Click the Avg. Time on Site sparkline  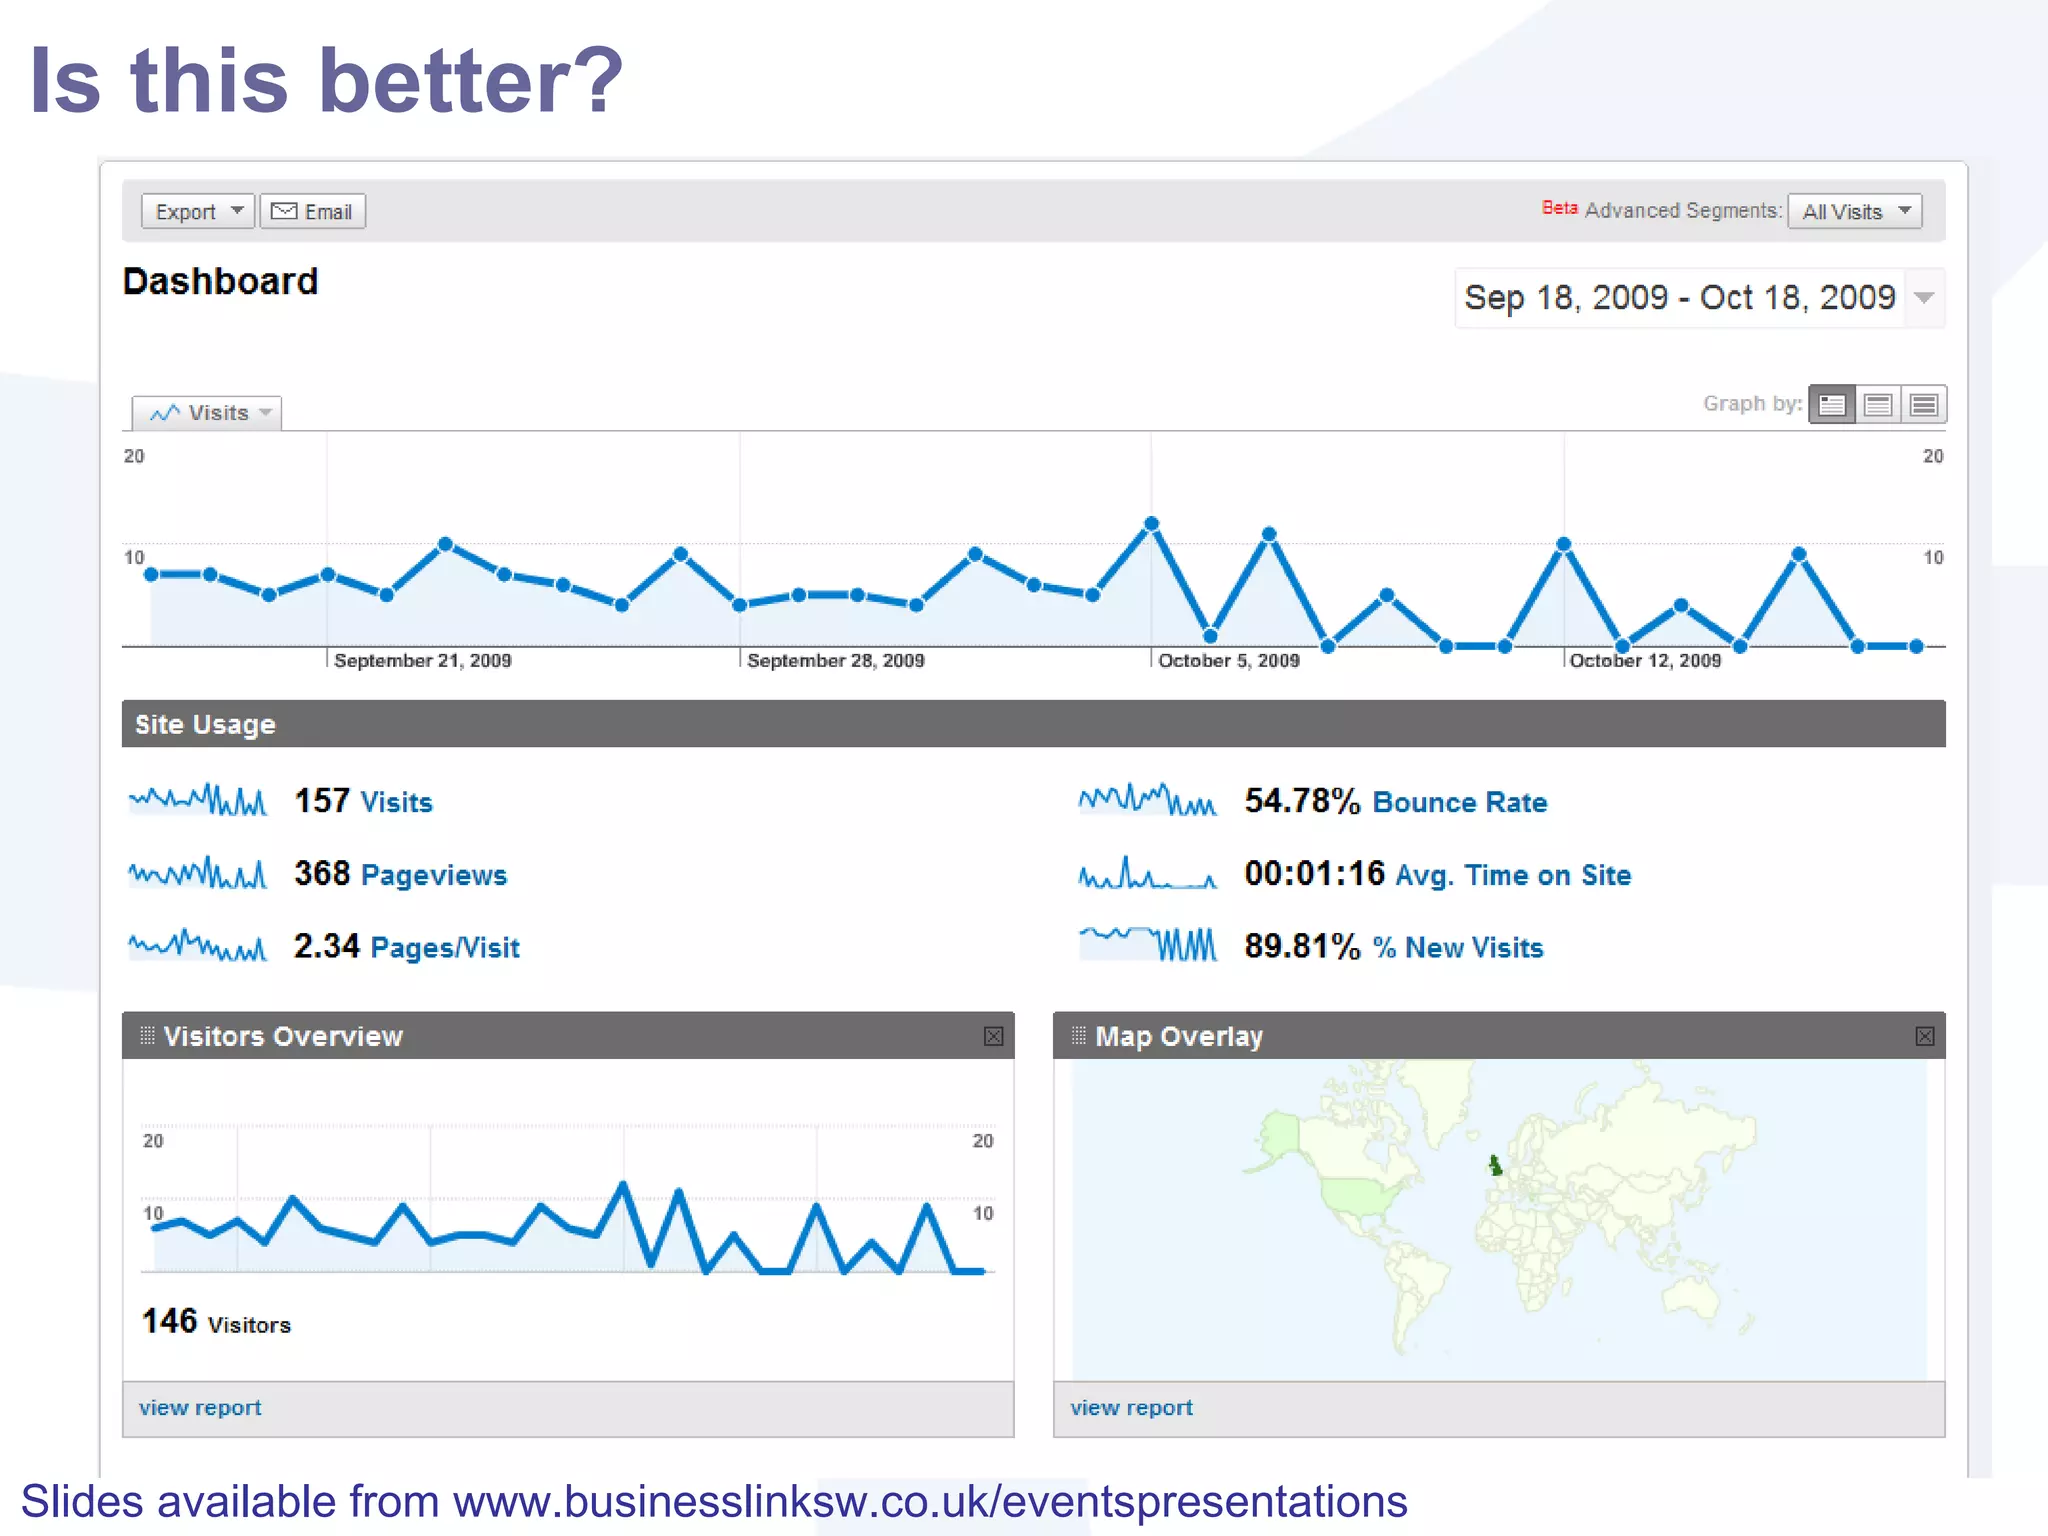(1148, 873)
